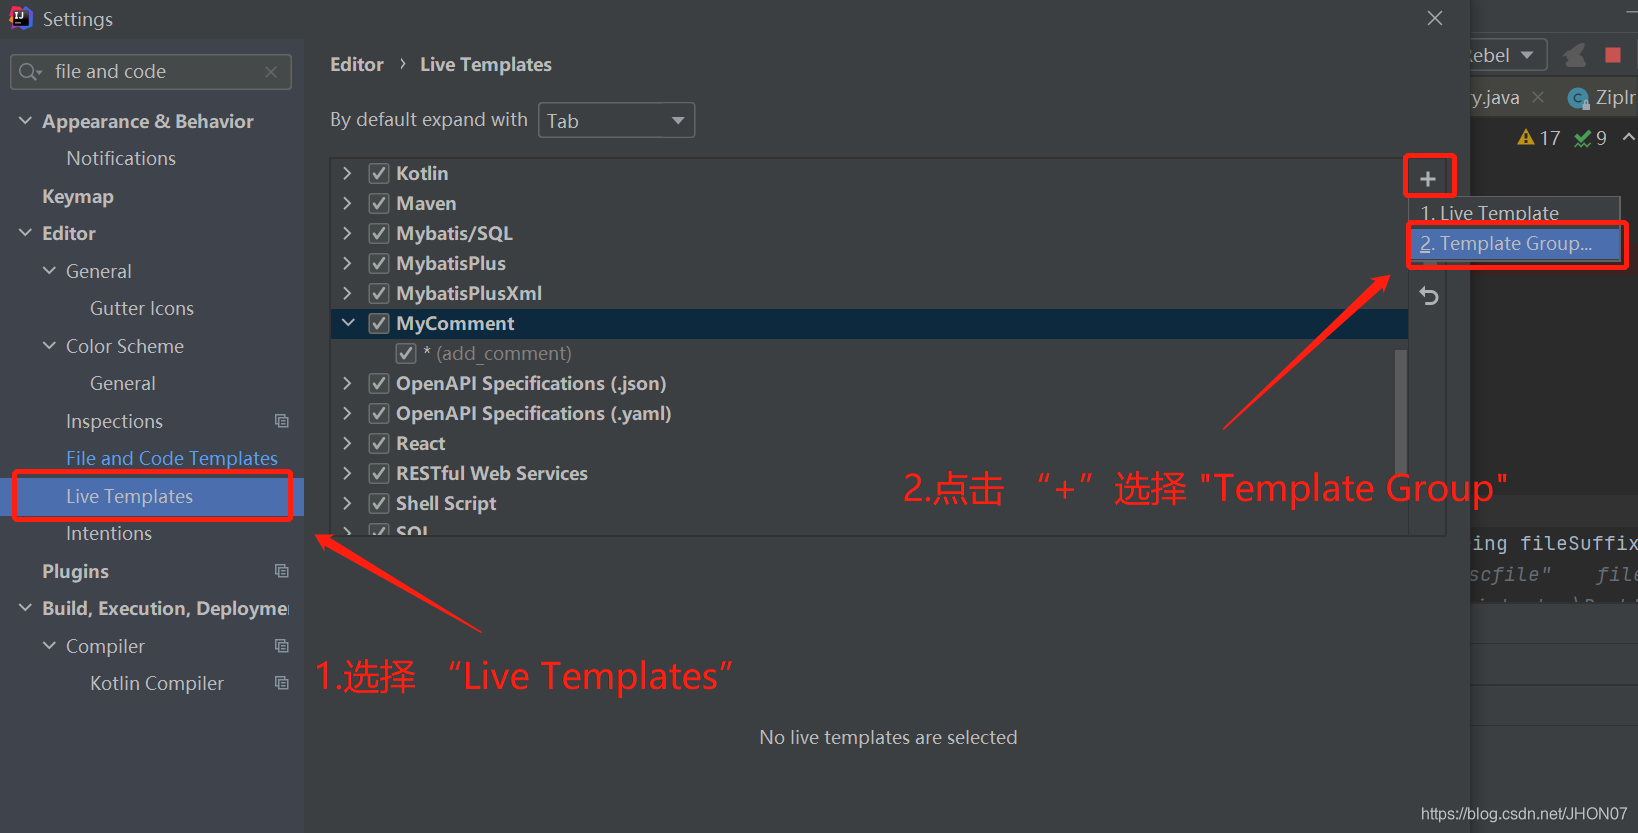Screen dimensions: 1638x833
Task: Expand the Maven template group
Action: [x=347, y=203]
